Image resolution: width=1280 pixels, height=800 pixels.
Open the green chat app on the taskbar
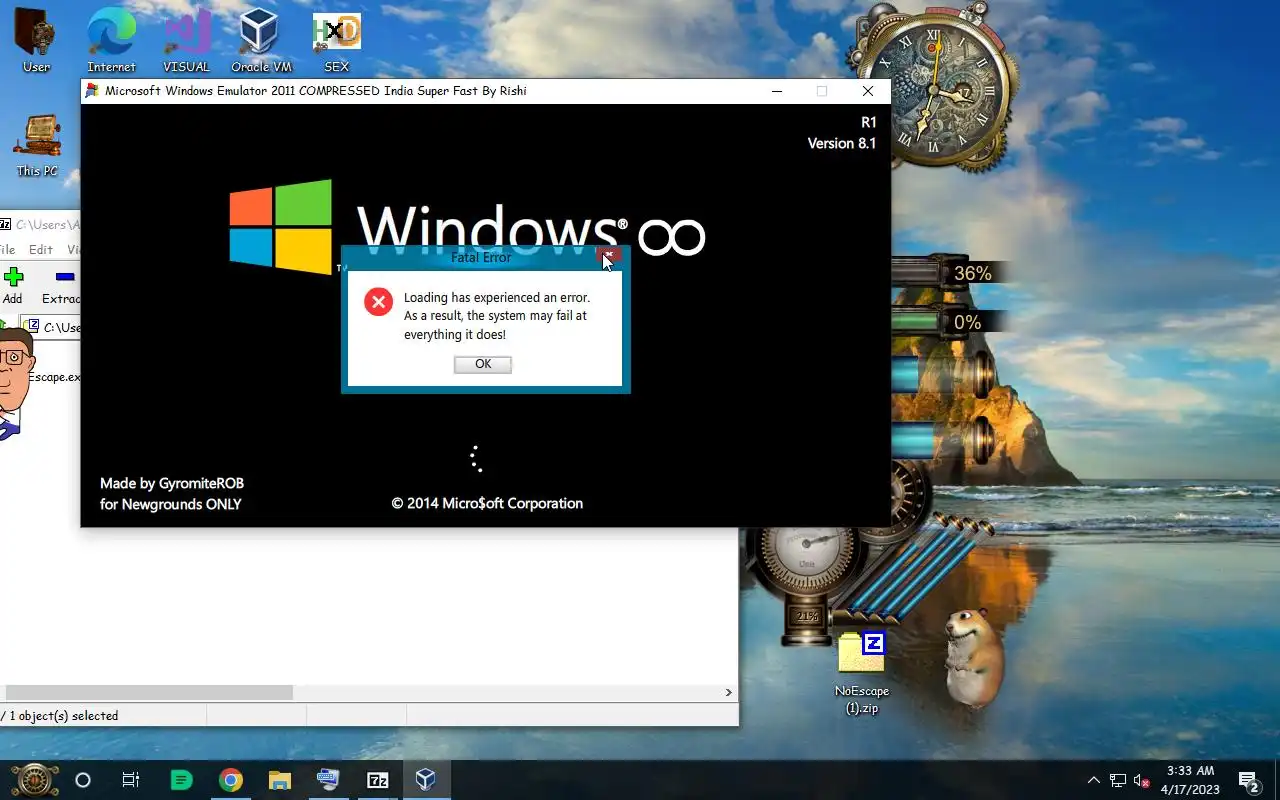(x=181, y=780)
